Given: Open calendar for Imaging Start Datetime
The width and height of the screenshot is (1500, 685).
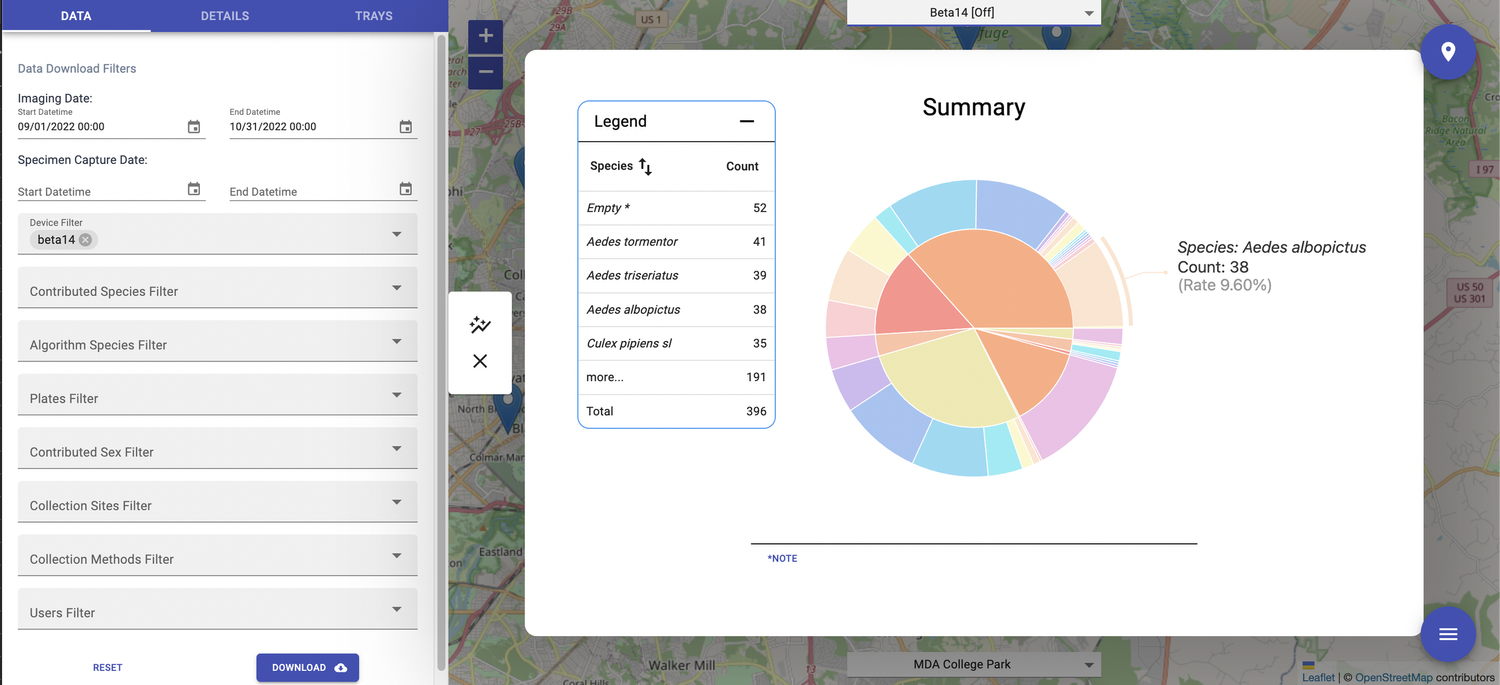Looking at the screenshot, I should tap(194, 127).
